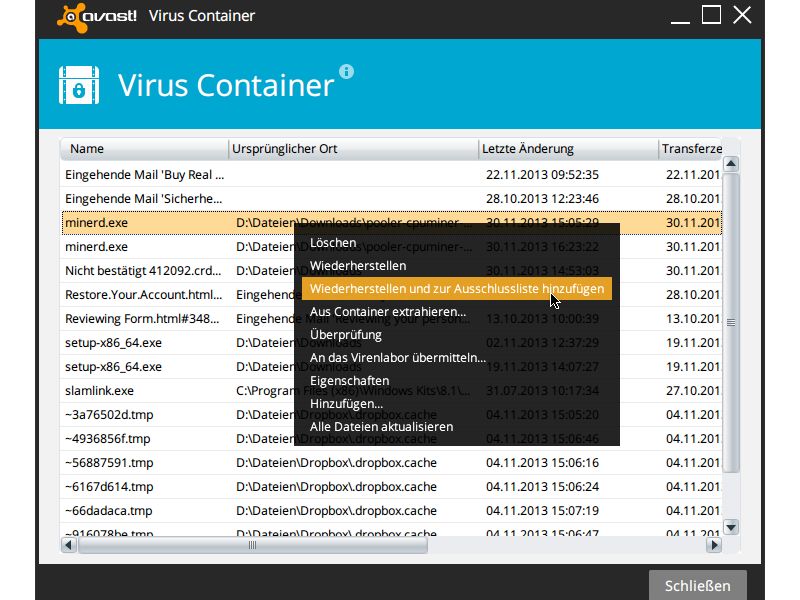Image resolution: width=800 pixels, height=600 pixels.
Task: Click the date 28.10.2013 12:23:46
Action: click(542, 198)
